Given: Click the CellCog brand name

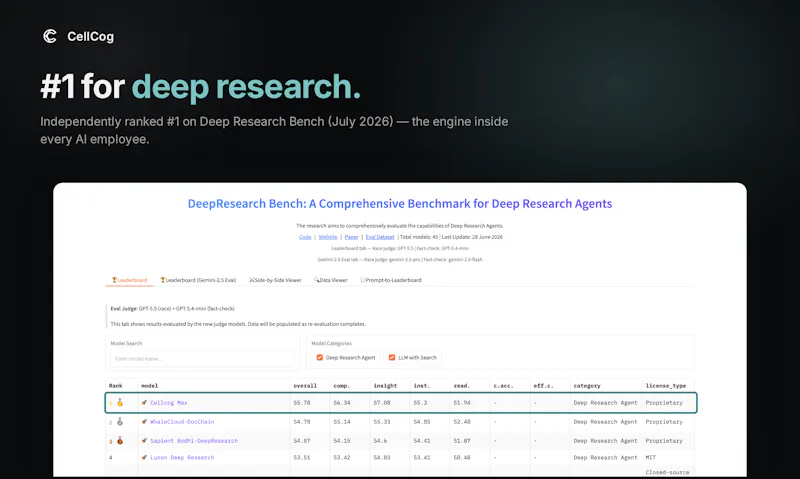Looking at the screenshot, I should 91,37.
